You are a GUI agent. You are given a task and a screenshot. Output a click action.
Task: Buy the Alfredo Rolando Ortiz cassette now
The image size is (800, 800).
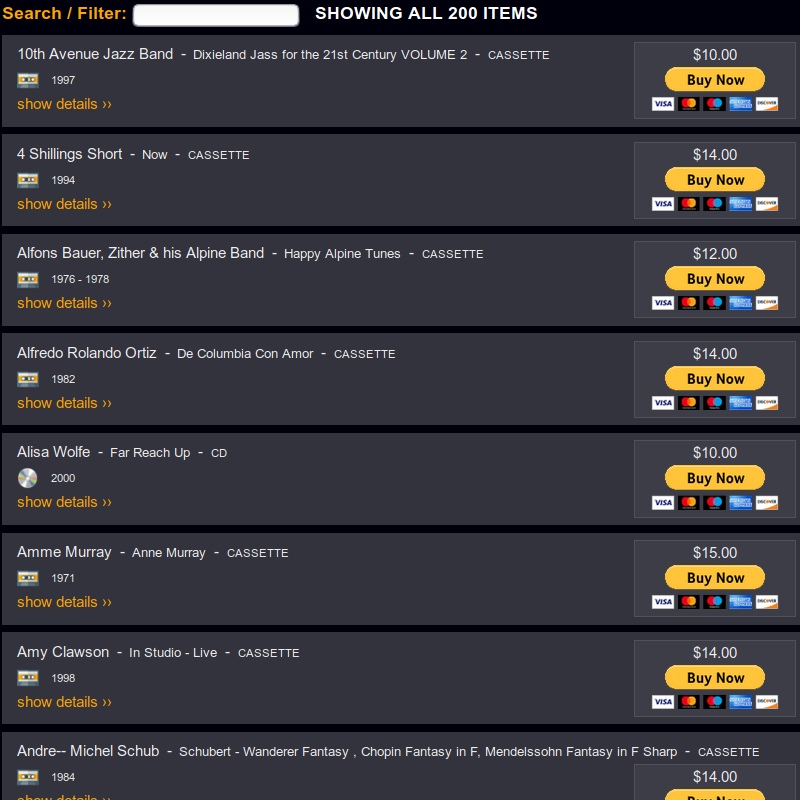715,379
